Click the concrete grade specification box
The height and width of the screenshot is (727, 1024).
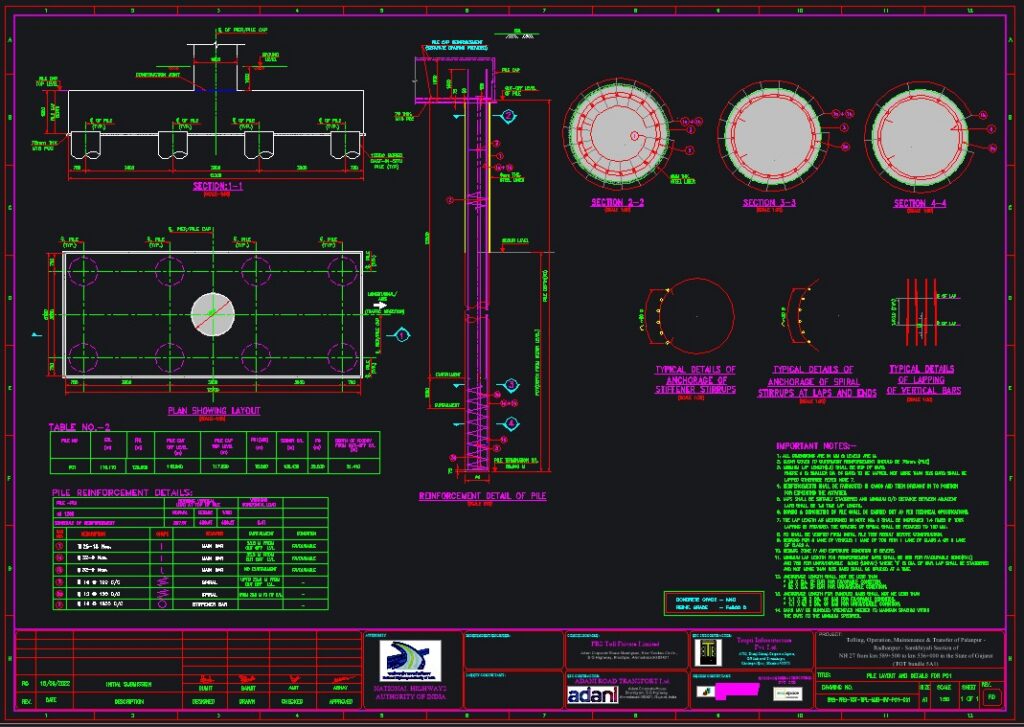point(713,603)
